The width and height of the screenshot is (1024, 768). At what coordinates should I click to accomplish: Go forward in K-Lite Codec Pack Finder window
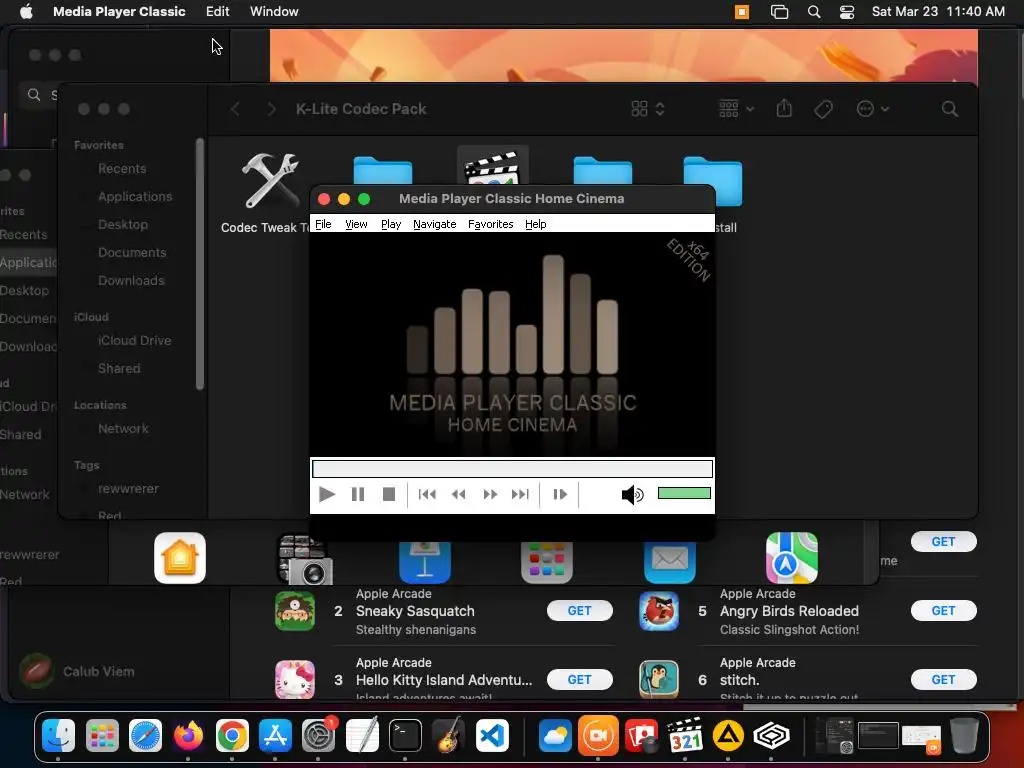click(271, 109)
